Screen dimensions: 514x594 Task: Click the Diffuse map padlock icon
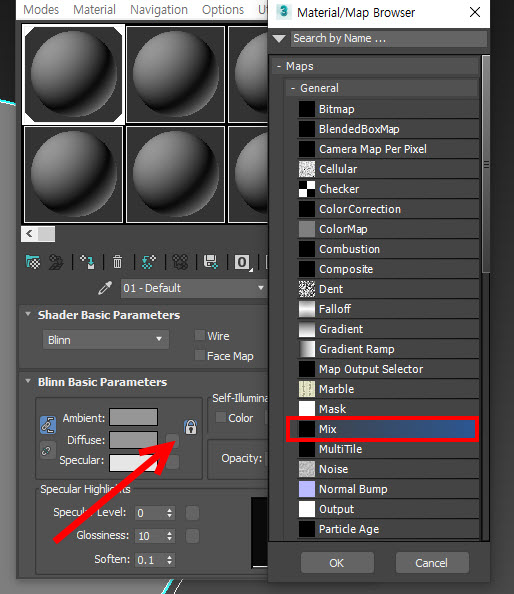pos(191,427)
